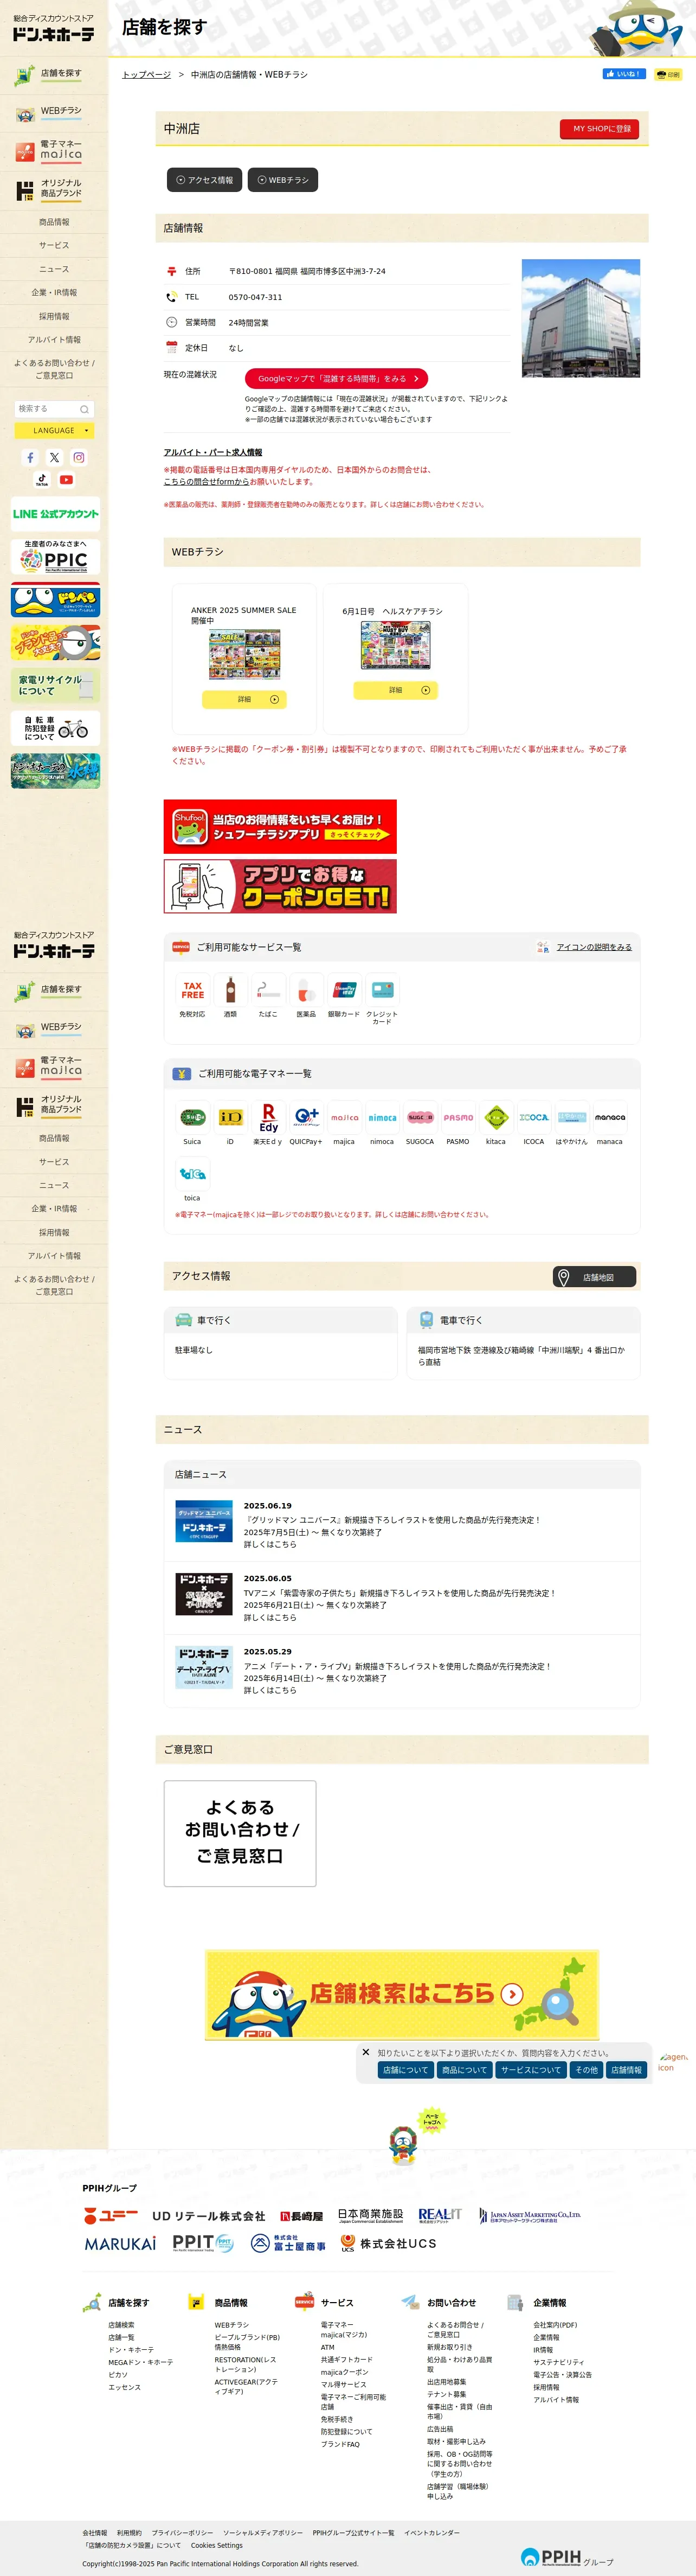Open Cookies Settings in the footer

(x=217, y=2545)
